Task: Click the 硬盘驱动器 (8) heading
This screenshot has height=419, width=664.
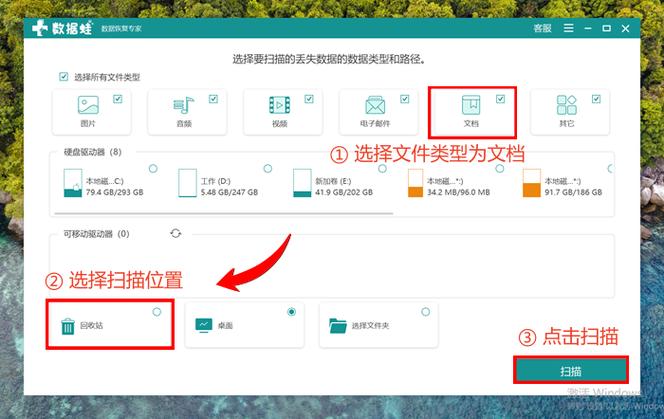Action: click(x=92, y=152)
